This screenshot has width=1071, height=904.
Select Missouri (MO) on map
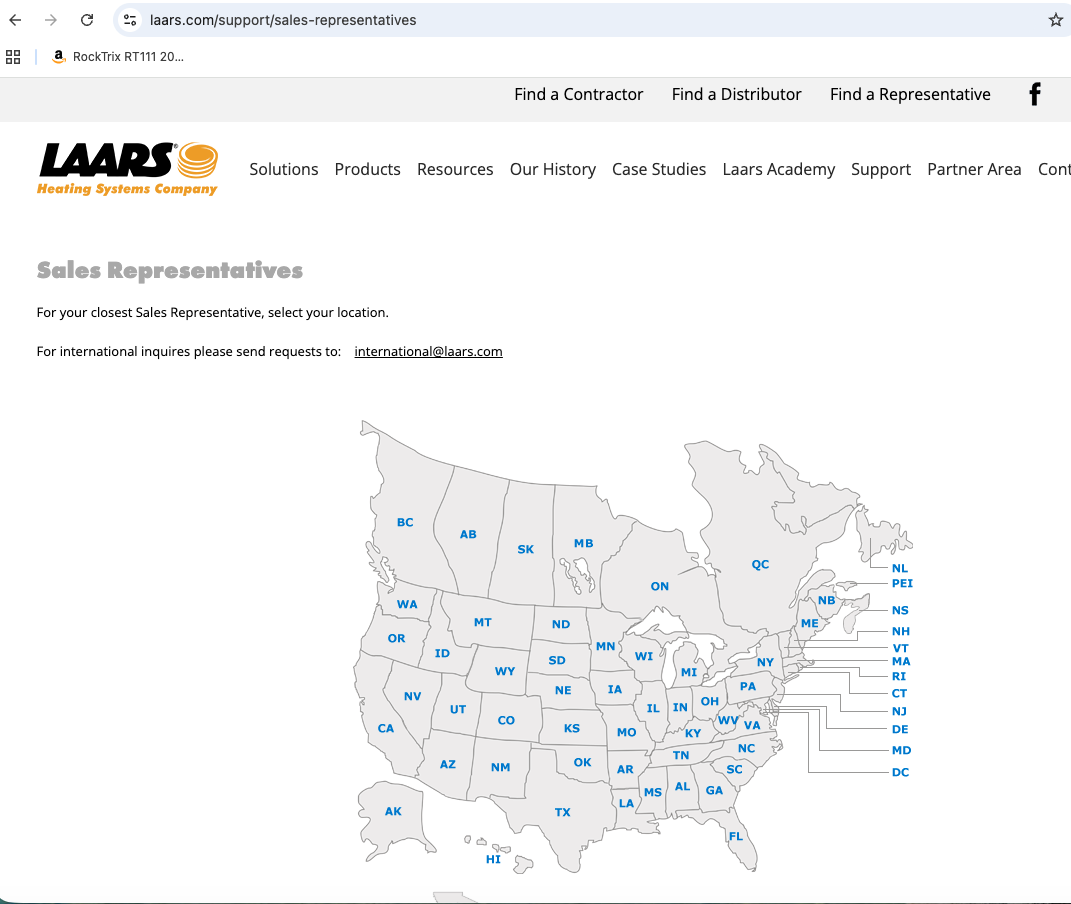click(x=626, y=733)
